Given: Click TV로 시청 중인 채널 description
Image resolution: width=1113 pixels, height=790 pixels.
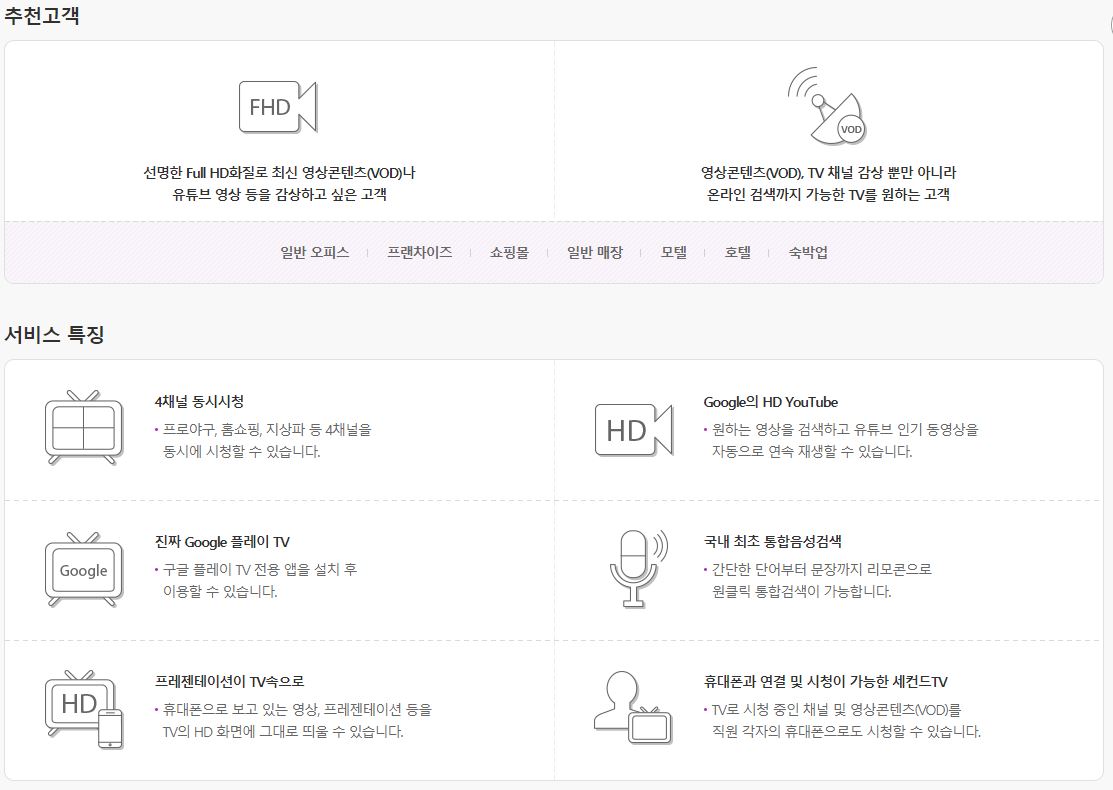Looking at the screenshot, I should point(836,709).
